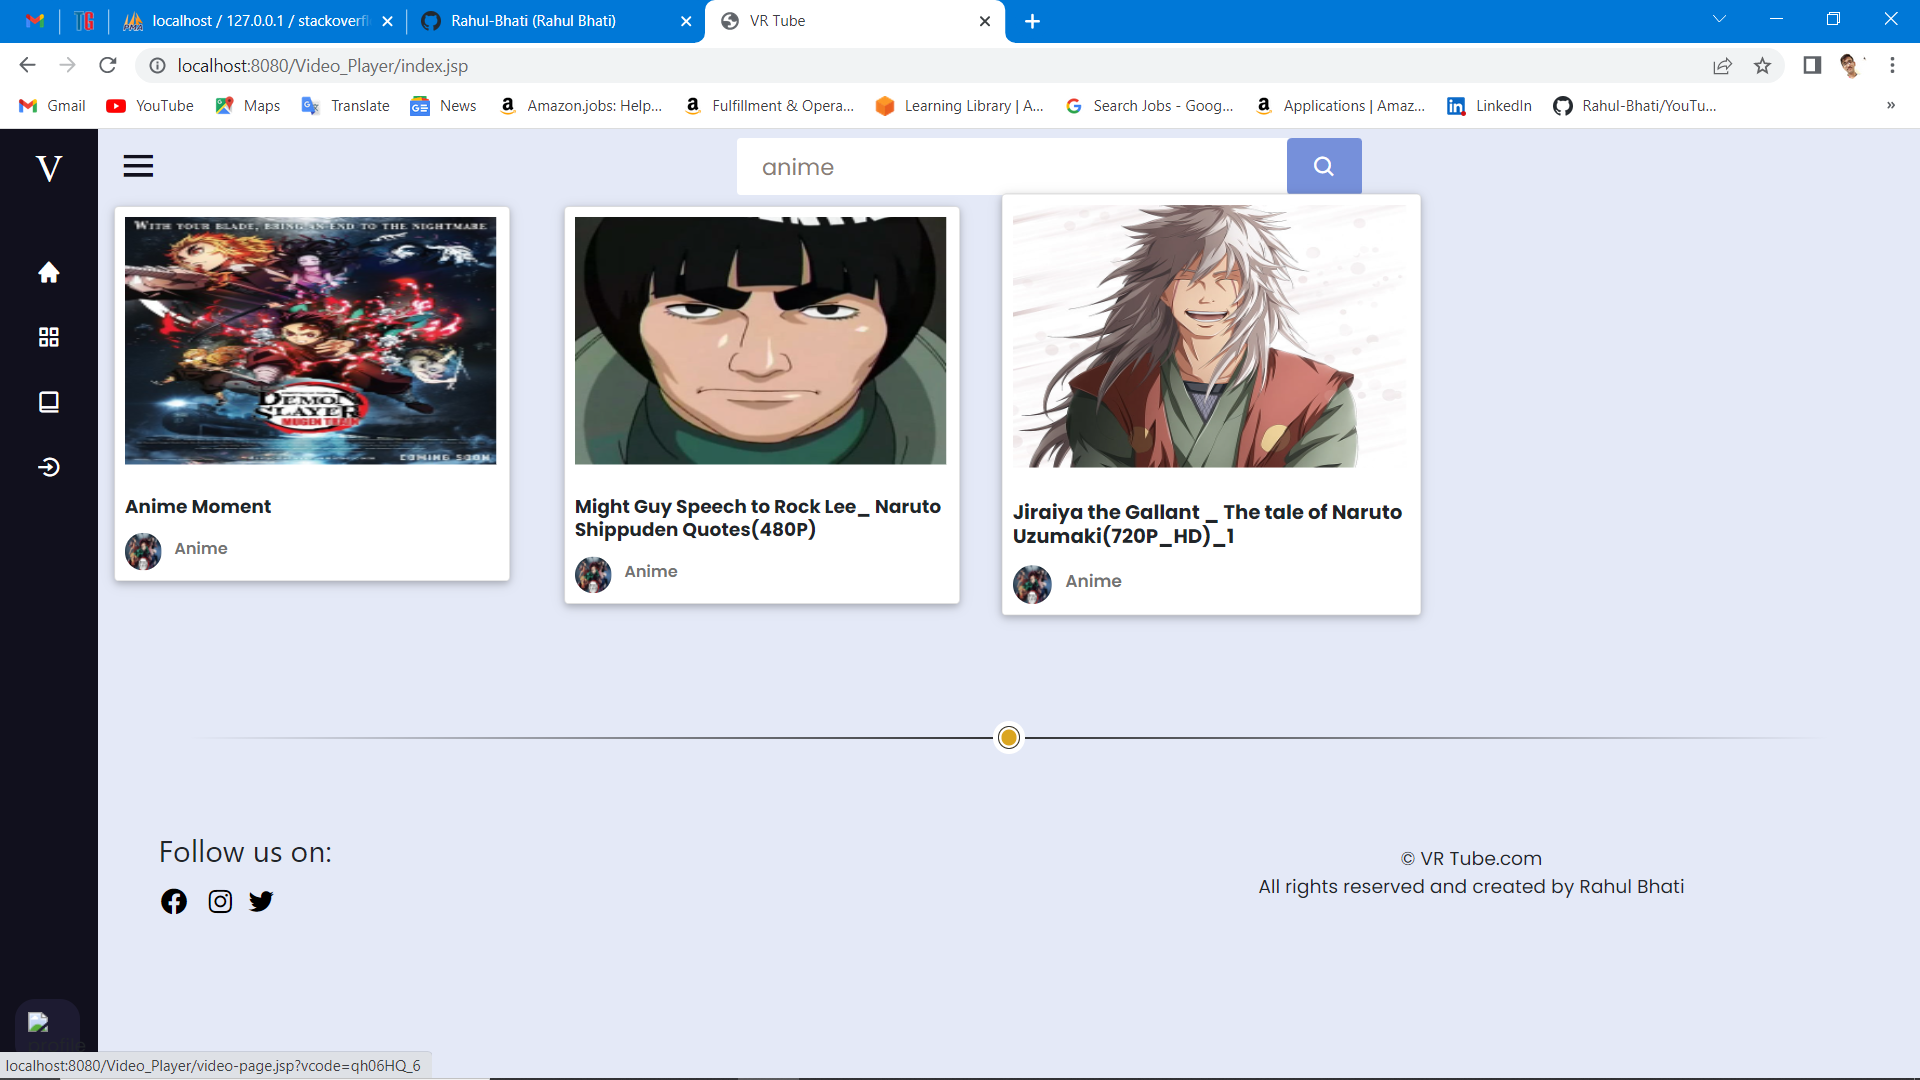Switch to localhost stackoverflow tab

pyautogui.click(x=260, y=21)
